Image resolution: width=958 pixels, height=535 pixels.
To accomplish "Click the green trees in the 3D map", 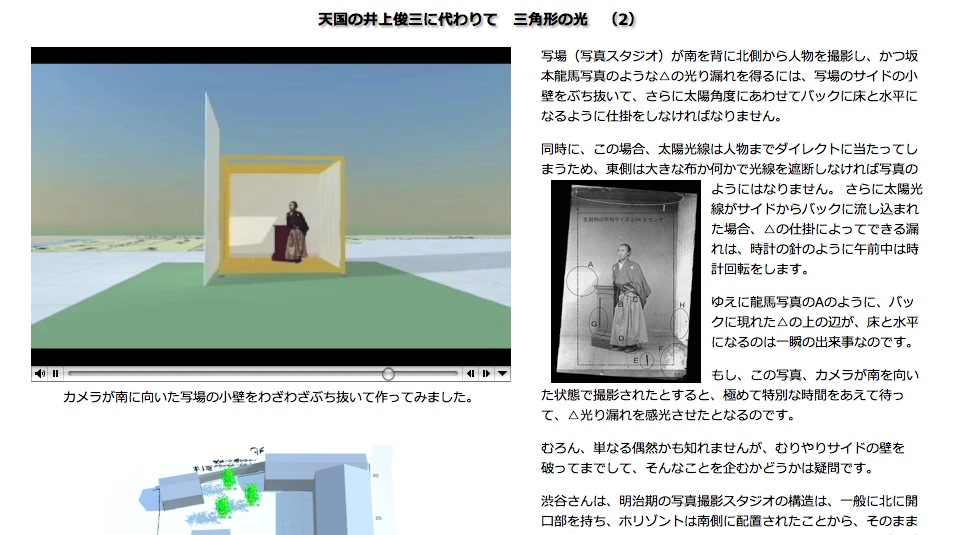I will pos(239,490).
